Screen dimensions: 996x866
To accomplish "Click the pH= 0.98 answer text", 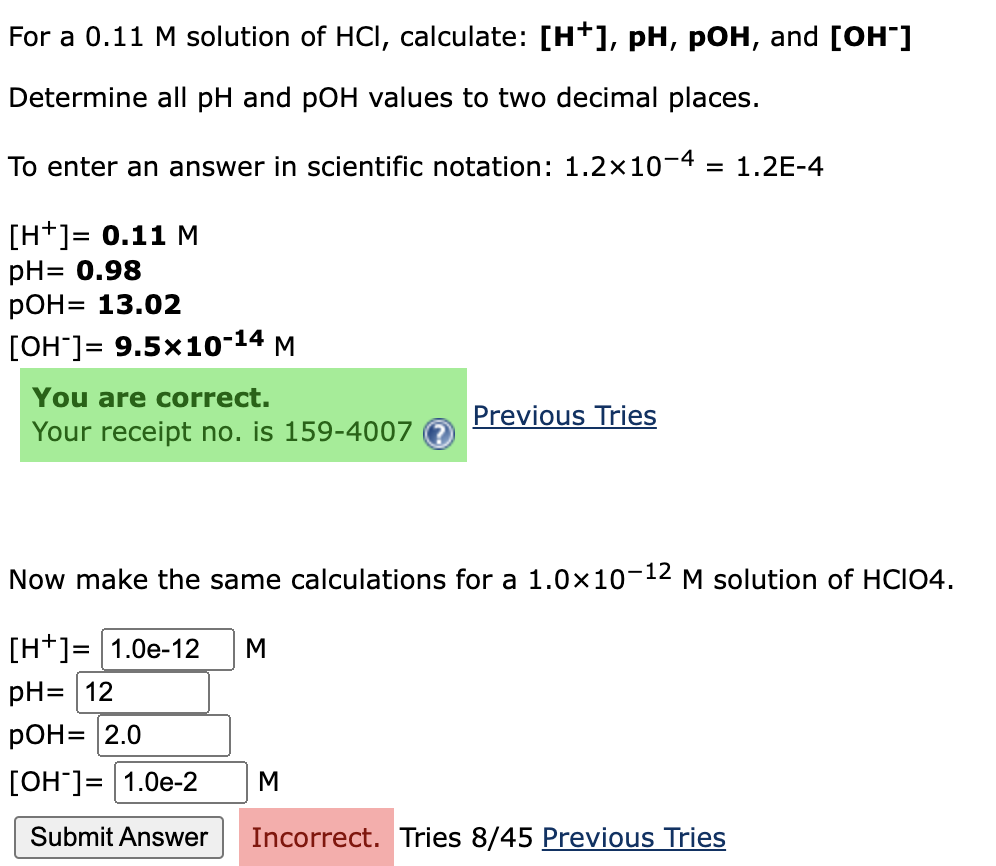I will tap(75, 271).
